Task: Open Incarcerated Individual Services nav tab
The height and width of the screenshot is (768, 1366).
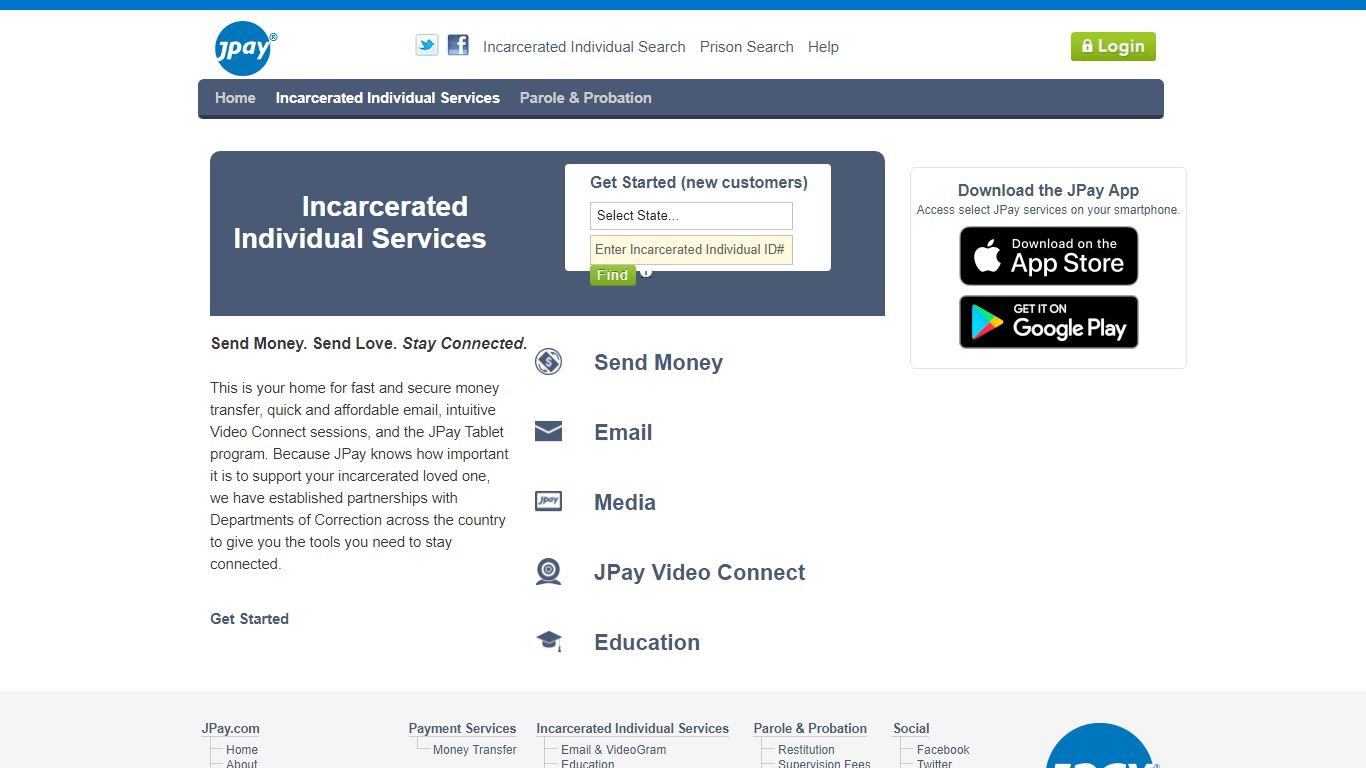Action: [x=388, y=98]
